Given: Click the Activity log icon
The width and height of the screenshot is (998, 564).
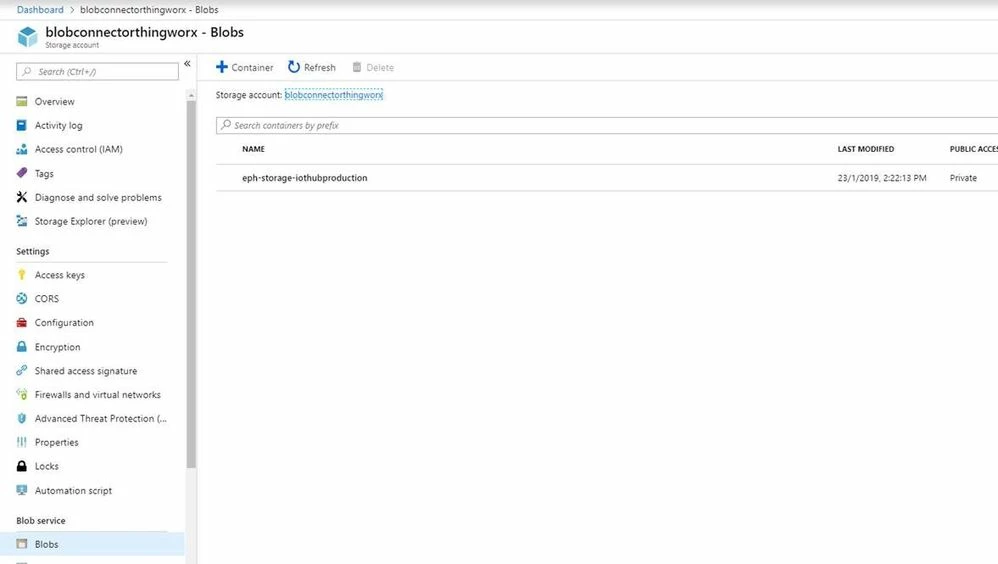Looking at the screenshot, I should (22, 125).
